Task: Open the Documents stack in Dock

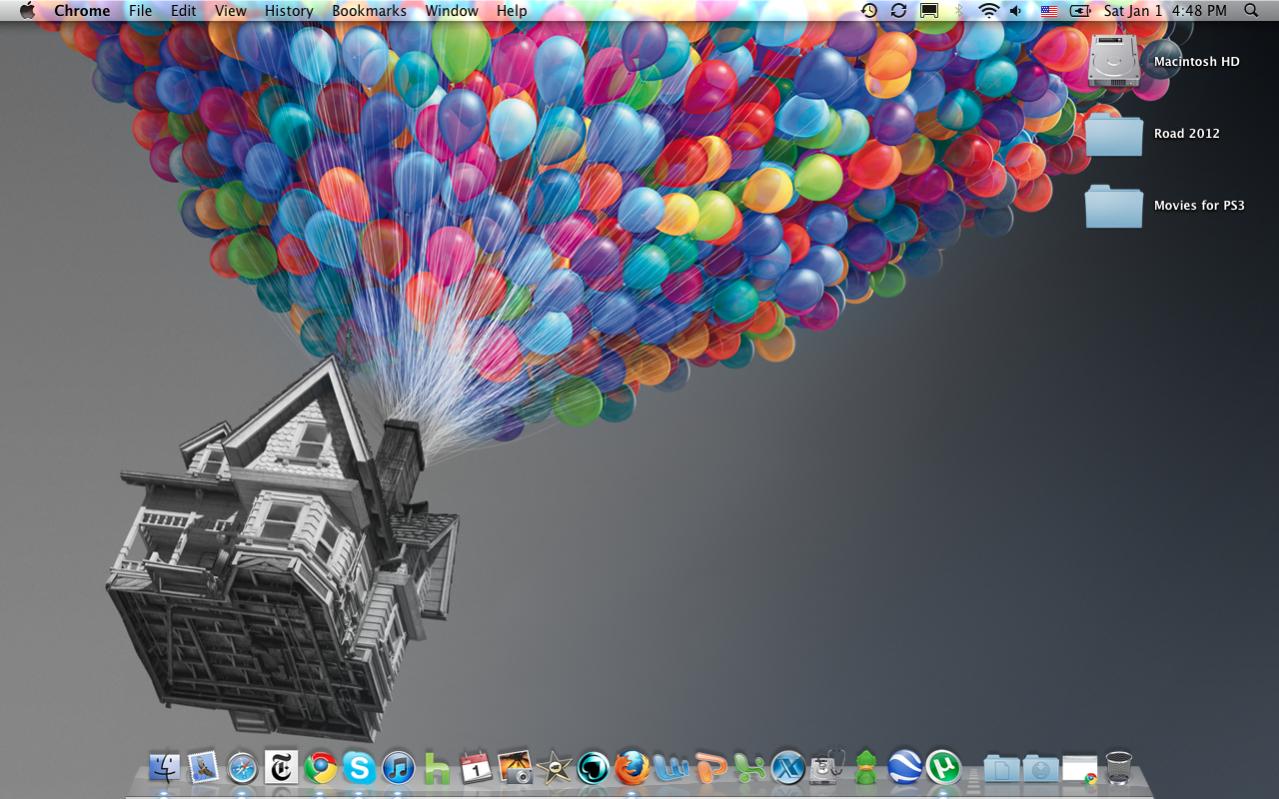Action: tap(1001, 768)
